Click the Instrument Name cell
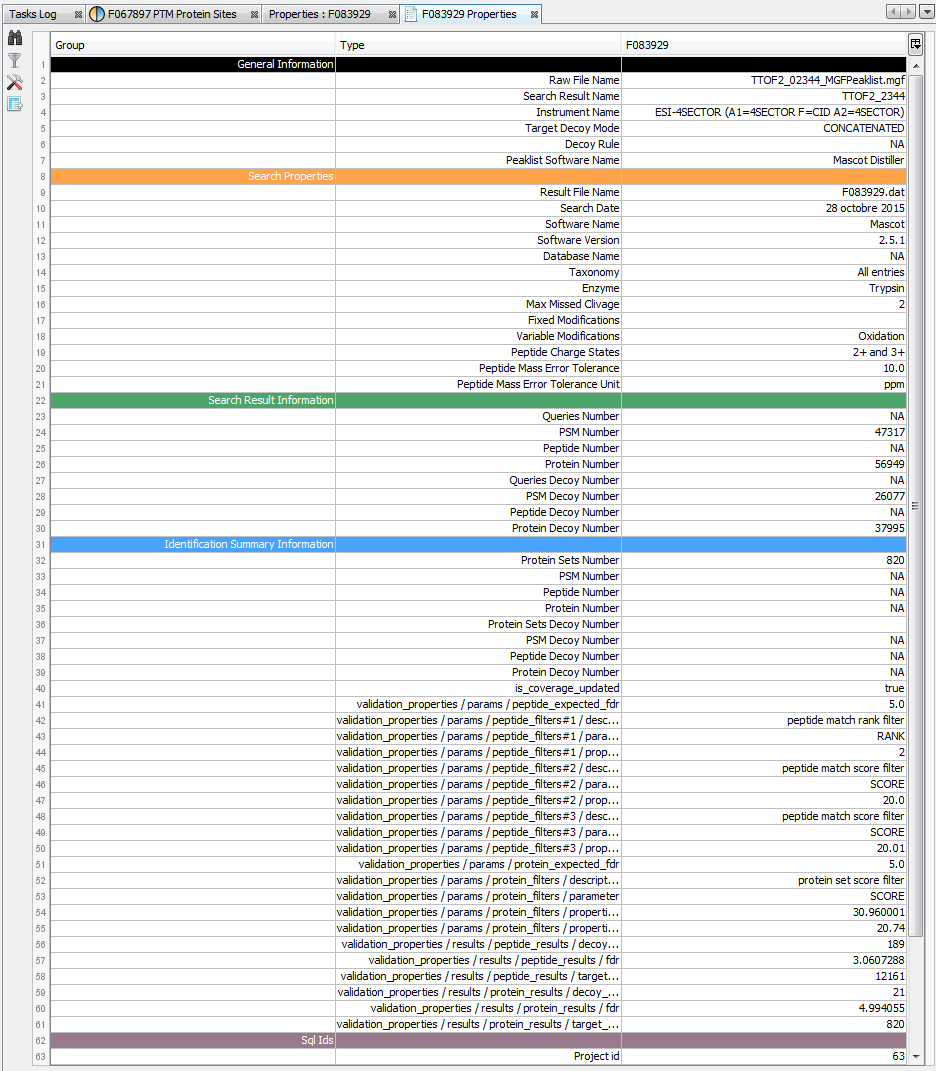 pyautogui.click(x=478, y=112)
